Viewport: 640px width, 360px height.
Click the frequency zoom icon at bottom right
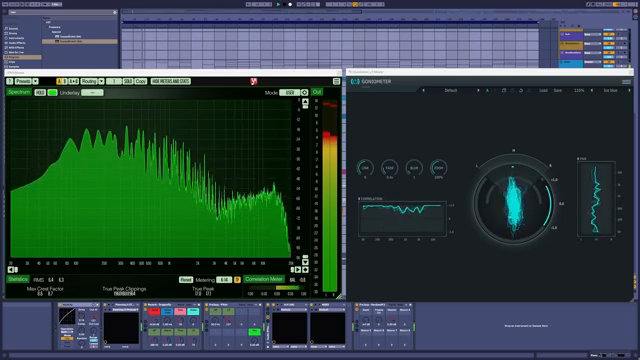pos(305,269)
